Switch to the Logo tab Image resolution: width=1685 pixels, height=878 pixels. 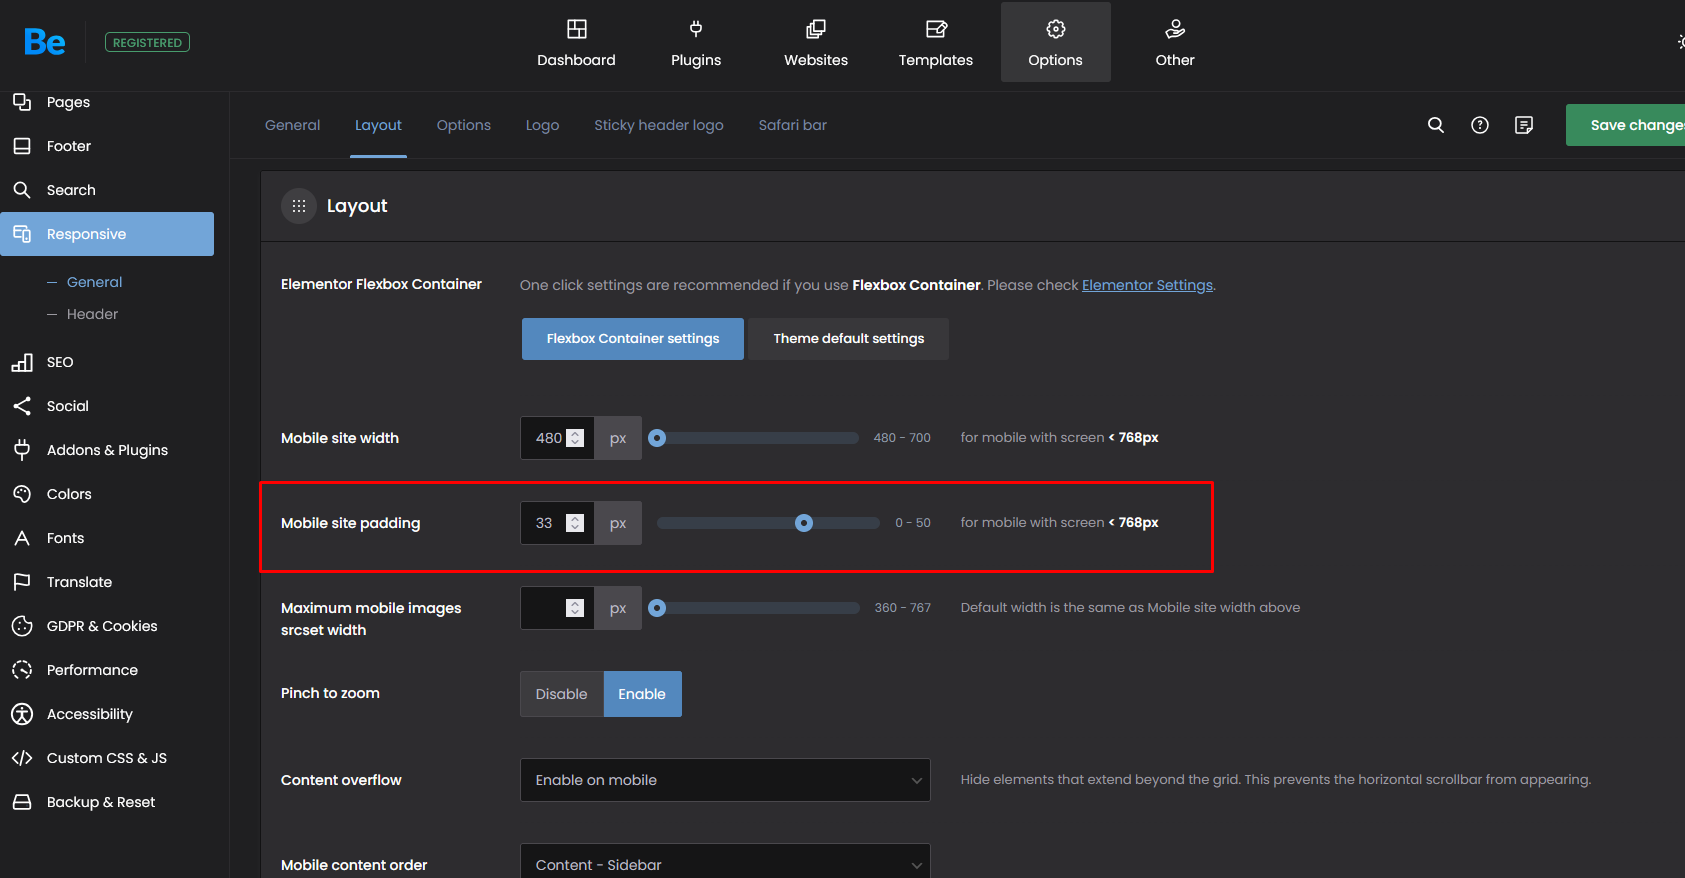543,125
